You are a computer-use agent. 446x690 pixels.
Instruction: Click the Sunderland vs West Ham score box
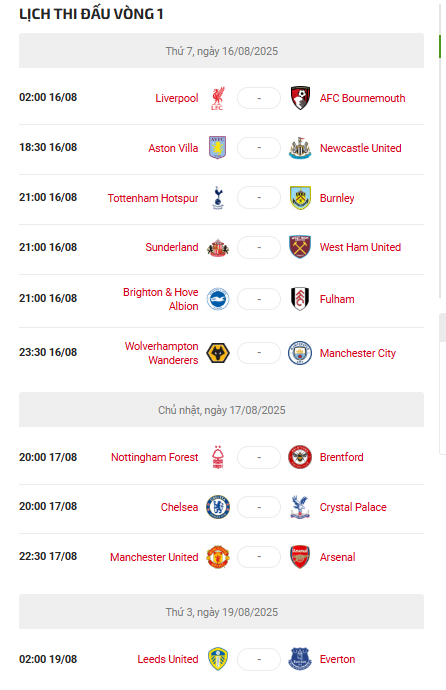pyautogui.click(x=259, y=247)
